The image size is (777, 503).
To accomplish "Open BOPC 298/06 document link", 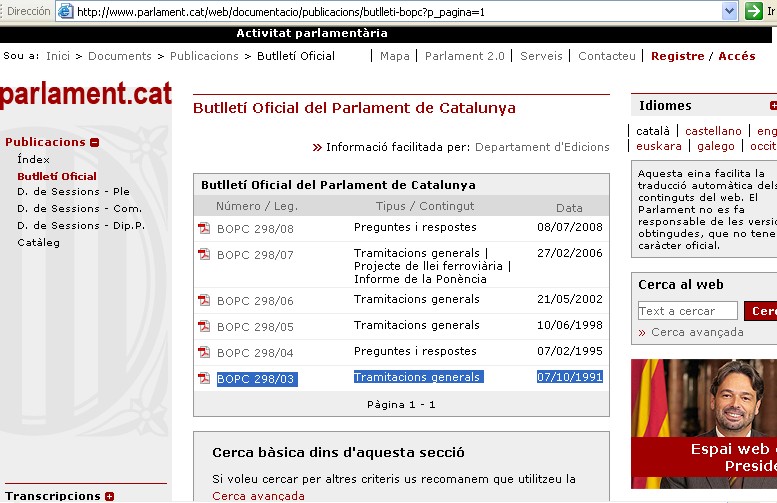I will pos(255,301).
